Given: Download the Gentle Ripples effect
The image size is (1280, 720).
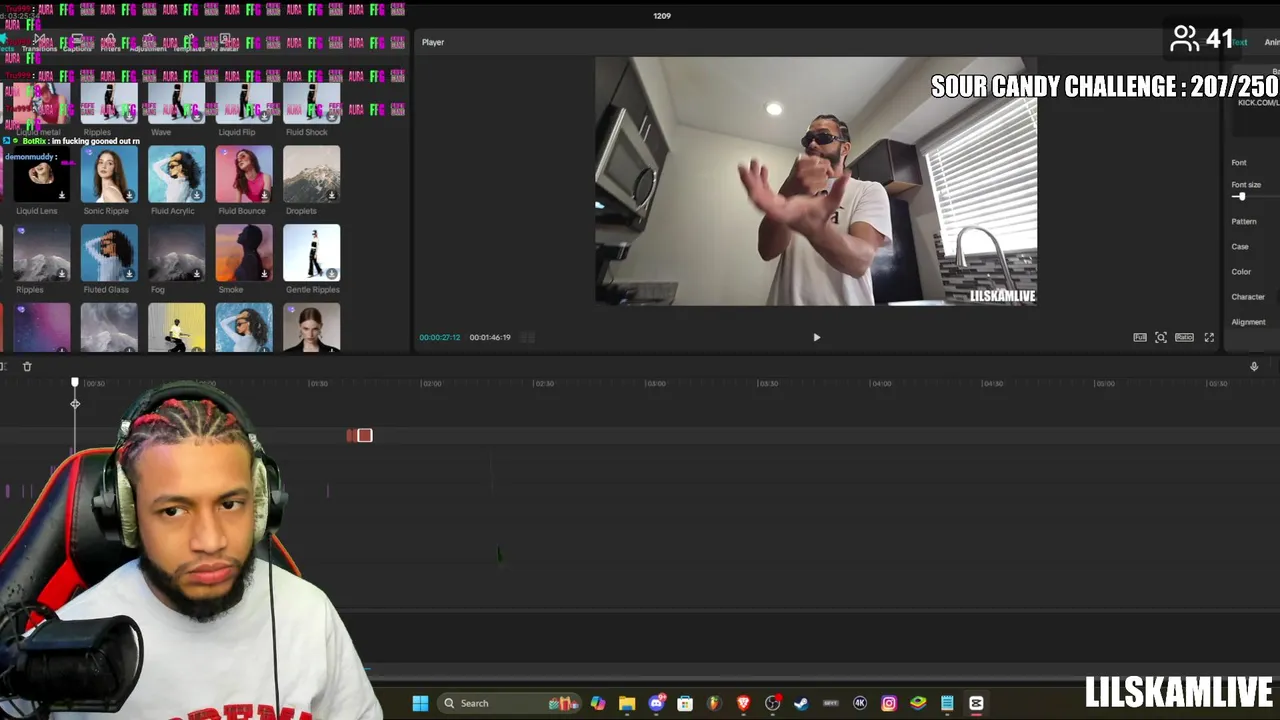Looking at the screenshot, I should coord(331,274).
